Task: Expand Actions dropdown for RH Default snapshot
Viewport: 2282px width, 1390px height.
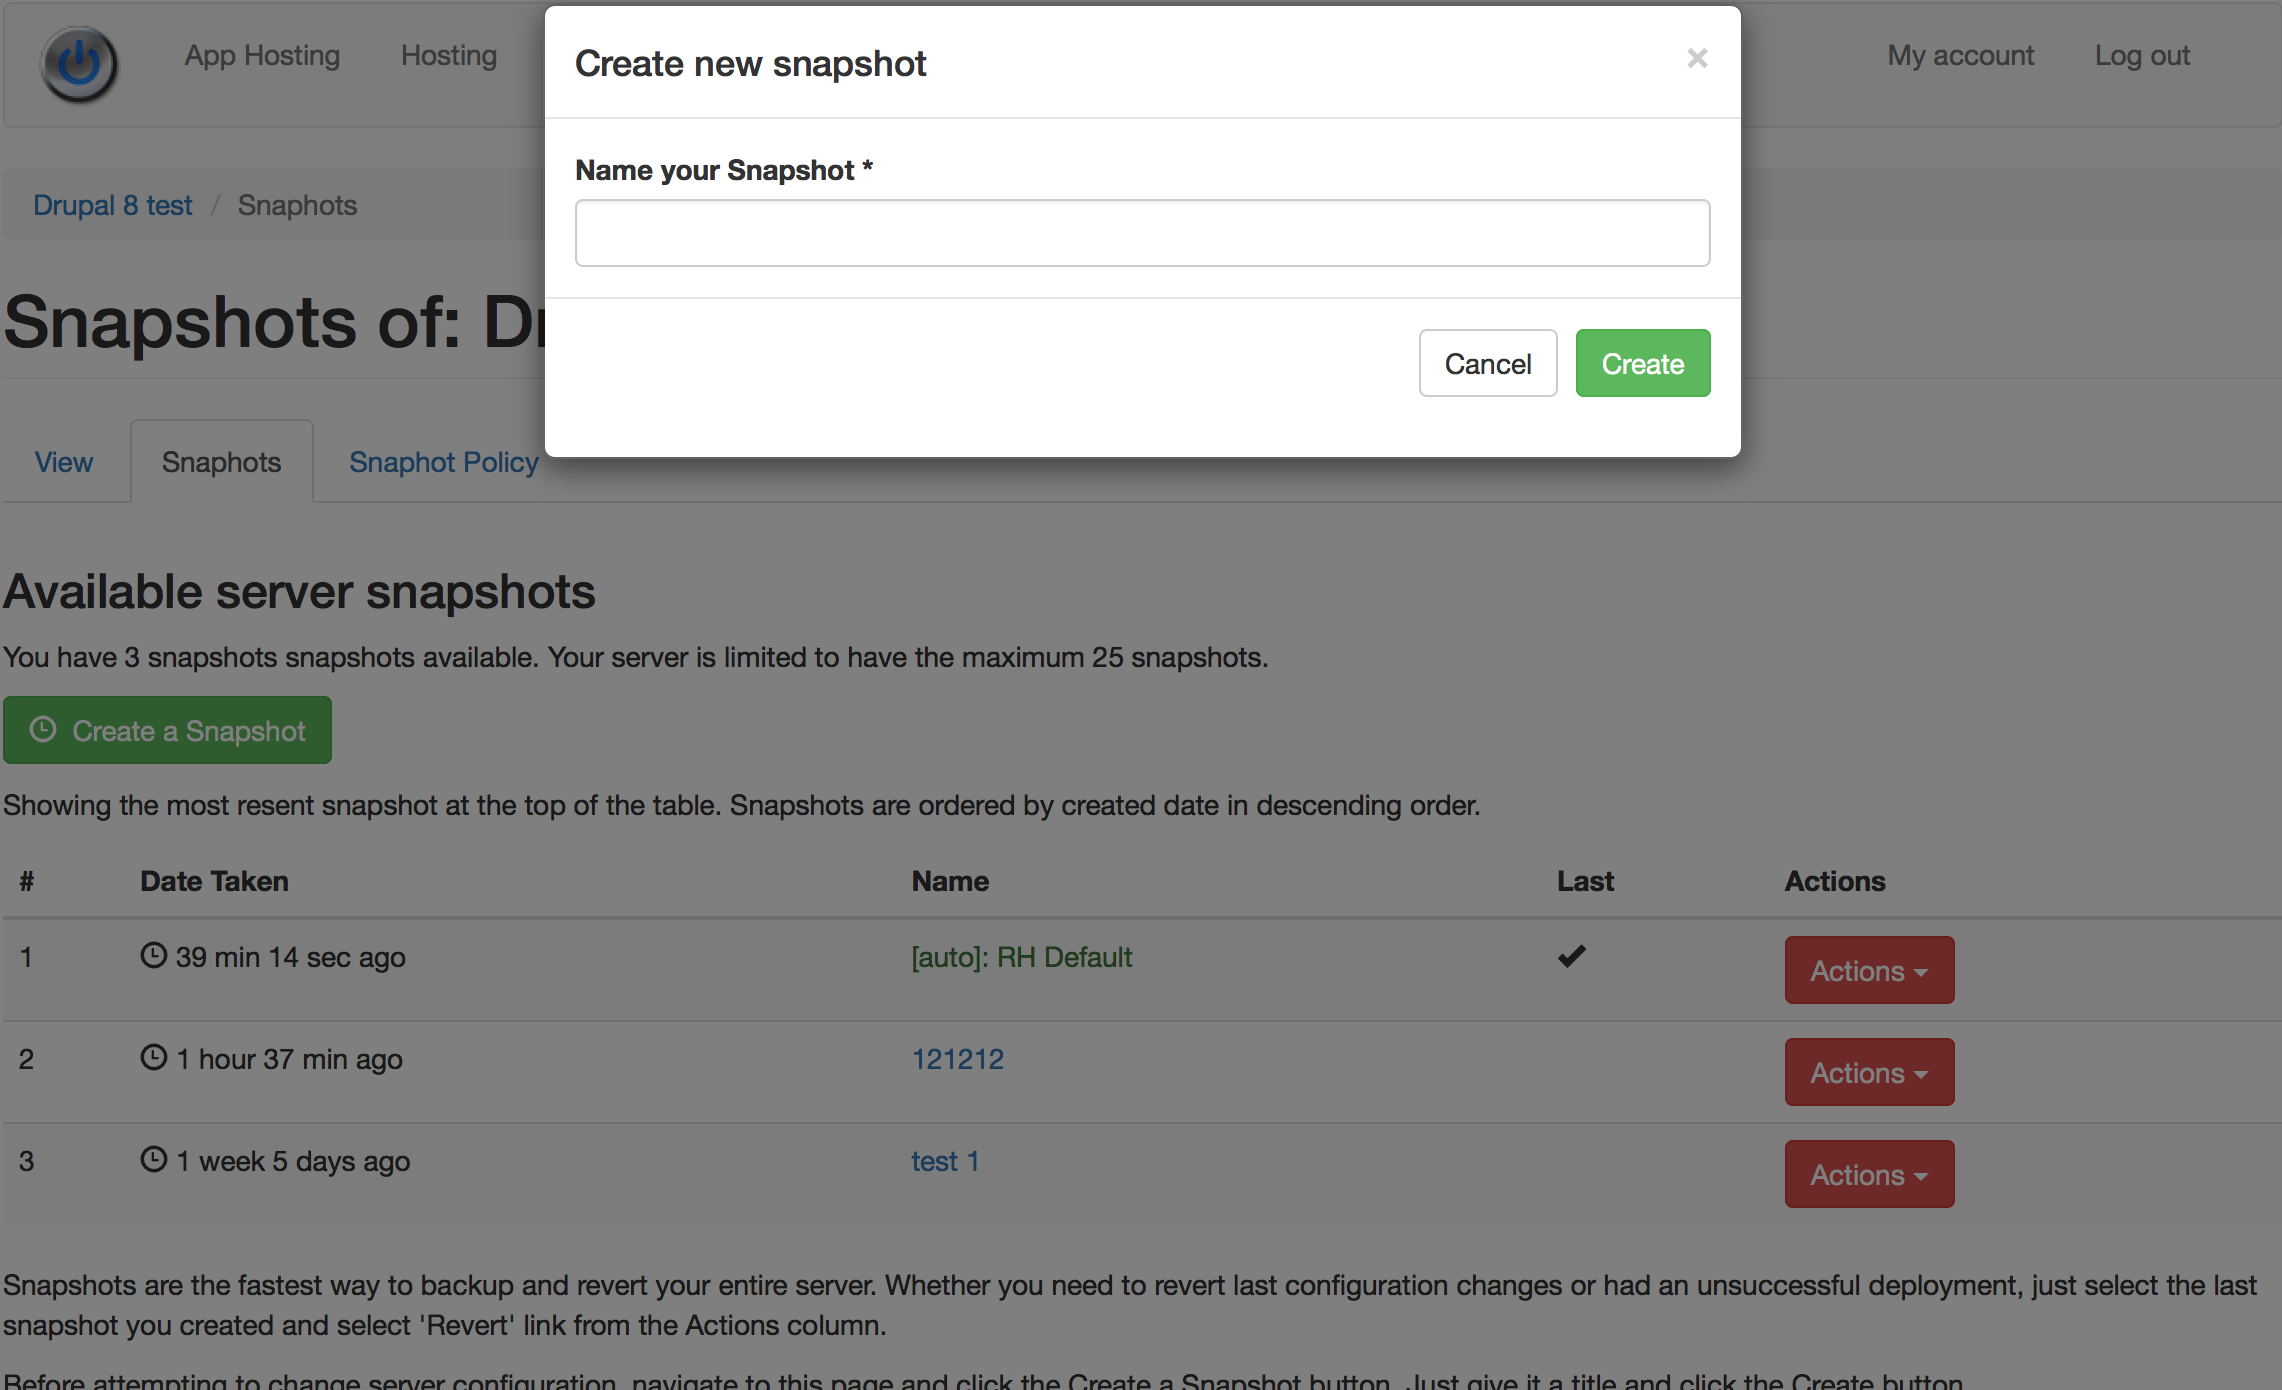Action: tap(1868, 971)
